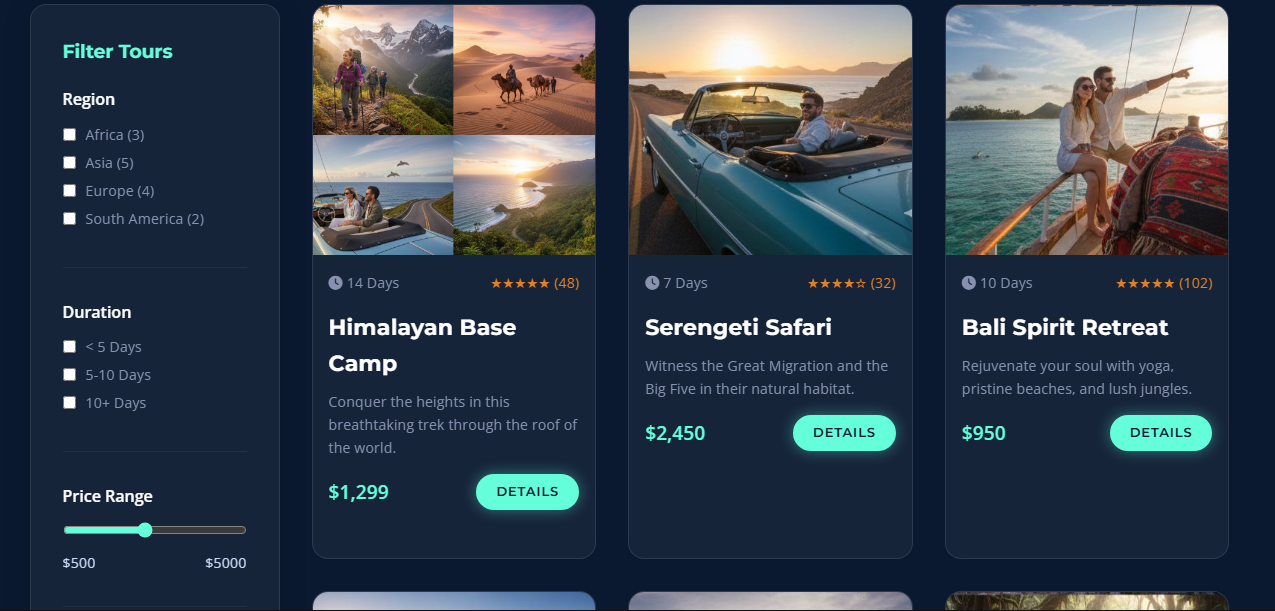Check the Asia region checkbox
The height and width of the screenshot is (611, 1275).
pos(70,162)
